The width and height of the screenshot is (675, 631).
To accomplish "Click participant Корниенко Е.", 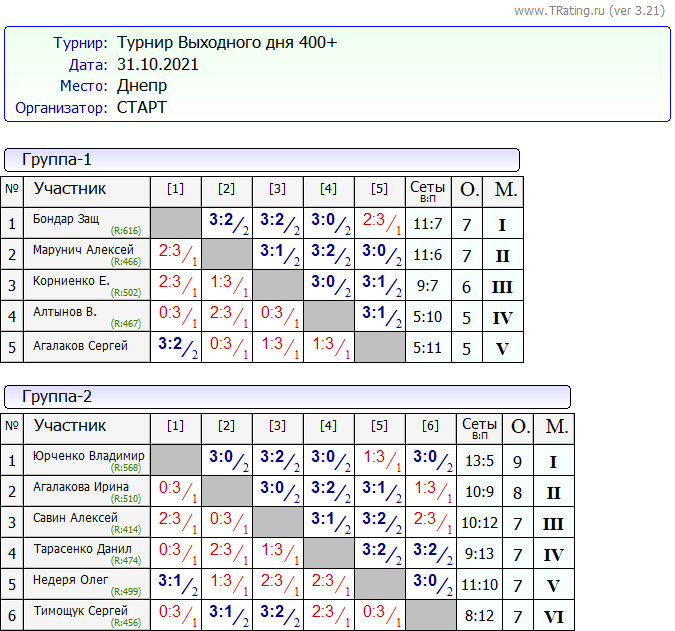I will 71,281.
